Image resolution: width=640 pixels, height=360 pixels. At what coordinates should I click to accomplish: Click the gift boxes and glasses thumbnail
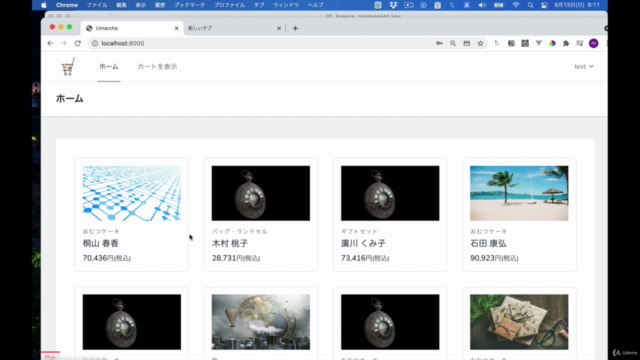tap(519, 322)
